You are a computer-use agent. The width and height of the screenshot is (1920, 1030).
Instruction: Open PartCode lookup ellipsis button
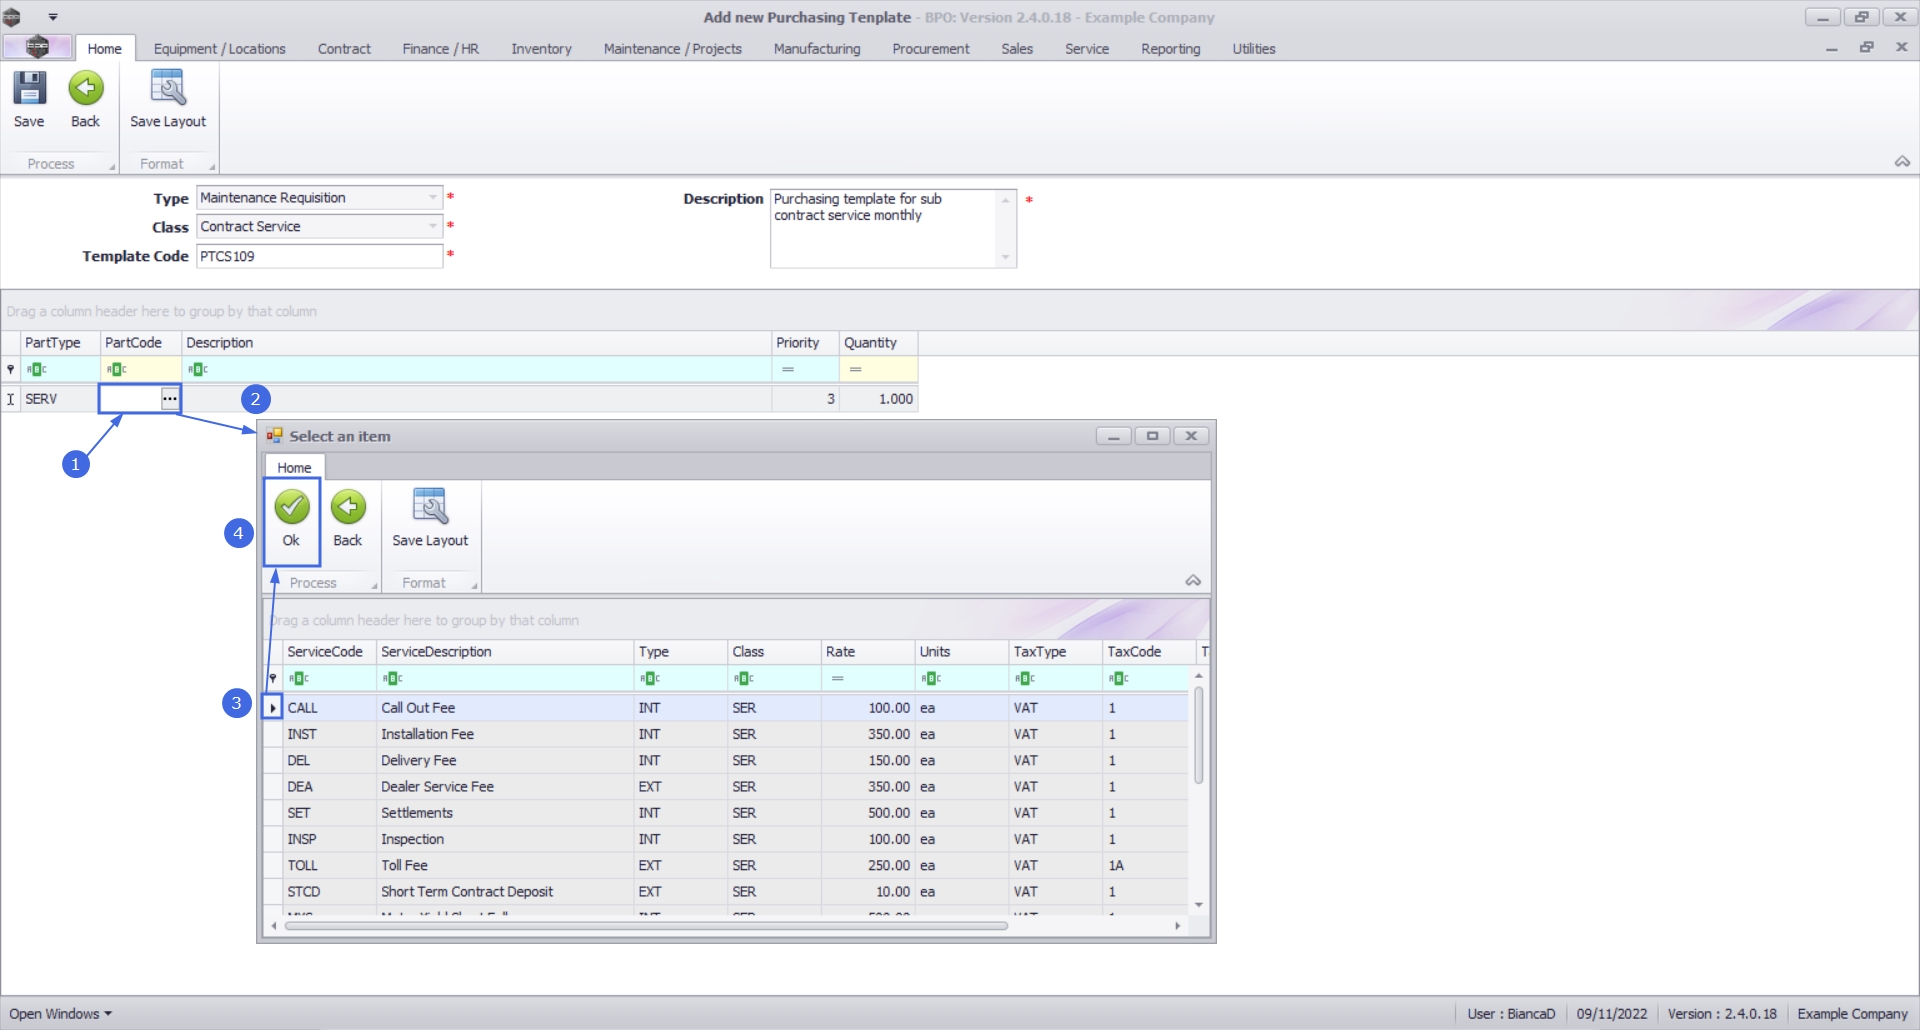pos(170,399)
